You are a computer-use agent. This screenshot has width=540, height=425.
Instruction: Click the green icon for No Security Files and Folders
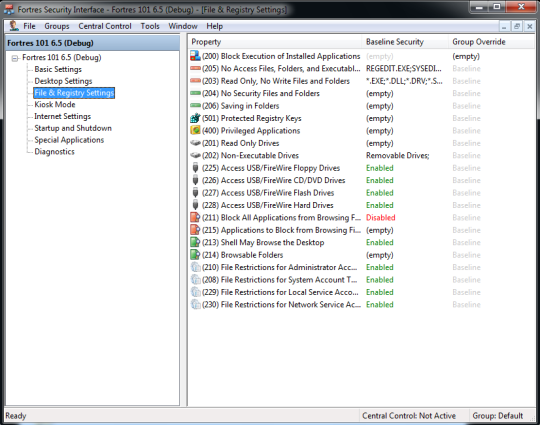195,93
